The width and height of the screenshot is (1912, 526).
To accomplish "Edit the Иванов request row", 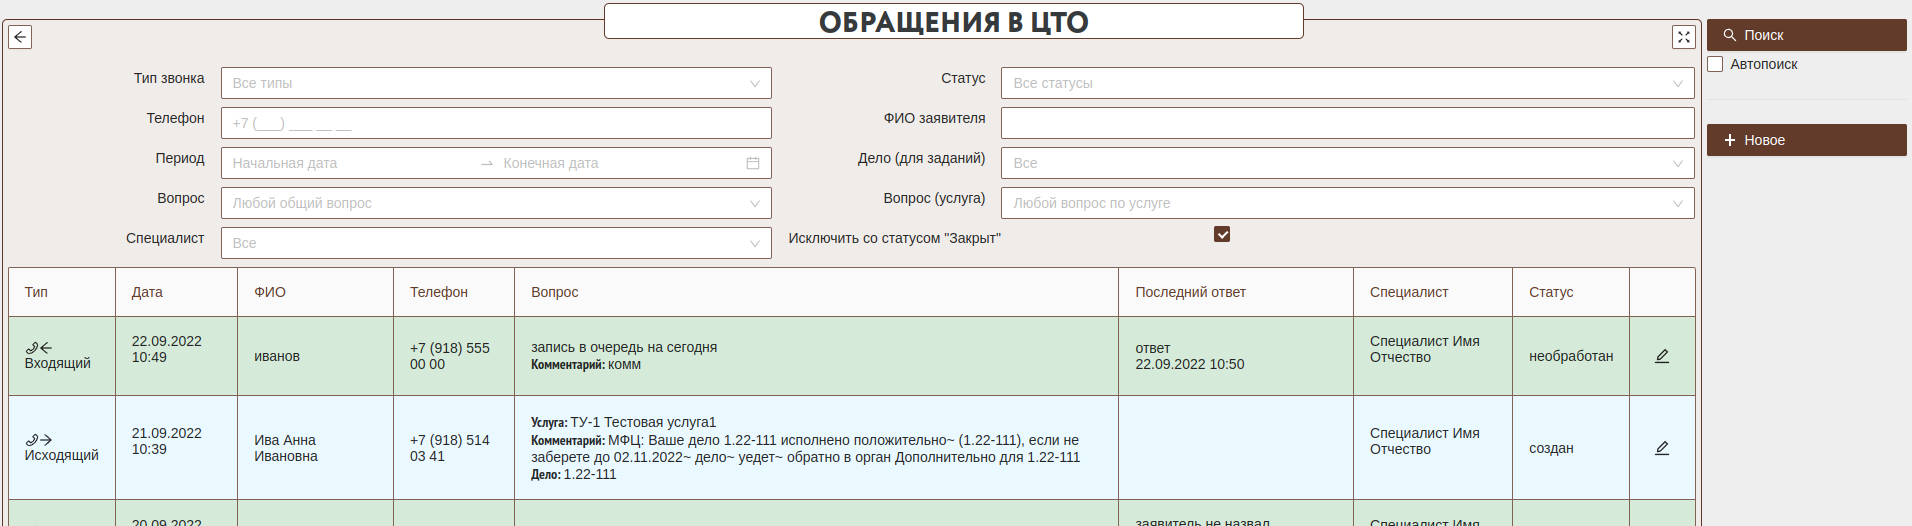I will [1661, 356].
